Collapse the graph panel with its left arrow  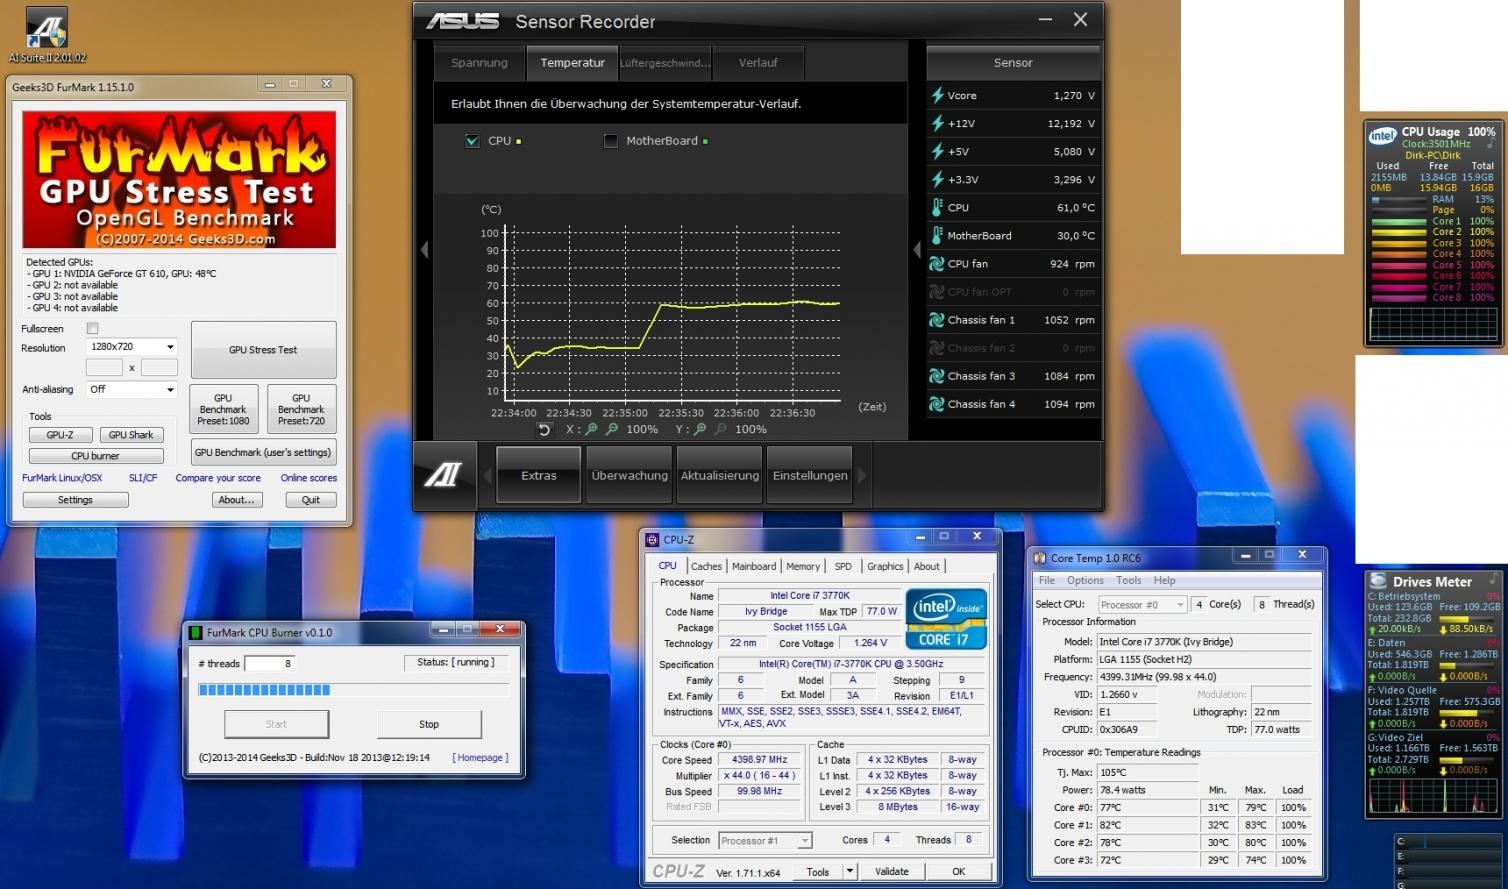[424, 250]
